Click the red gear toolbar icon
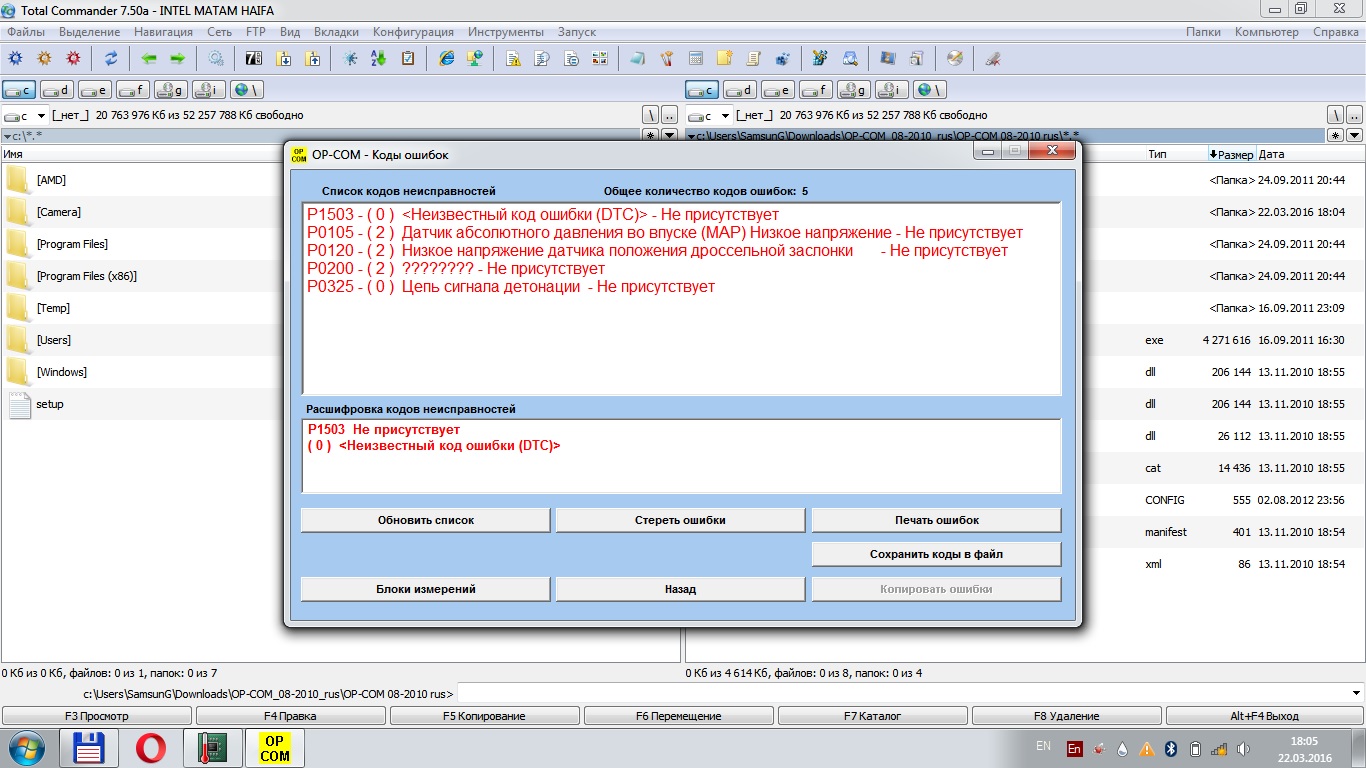This screenshot has height=768, width=1366. click(73, 58)
